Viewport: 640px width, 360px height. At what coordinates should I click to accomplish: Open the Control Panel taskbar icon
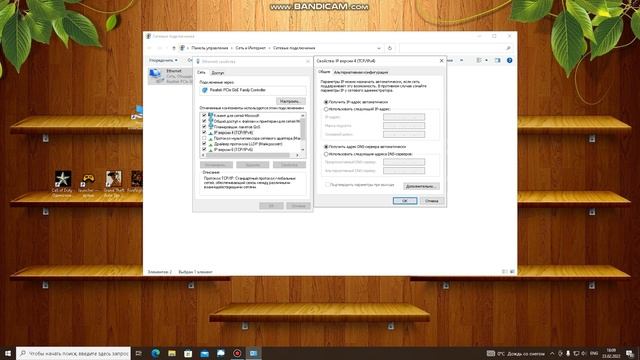[253, 353]
